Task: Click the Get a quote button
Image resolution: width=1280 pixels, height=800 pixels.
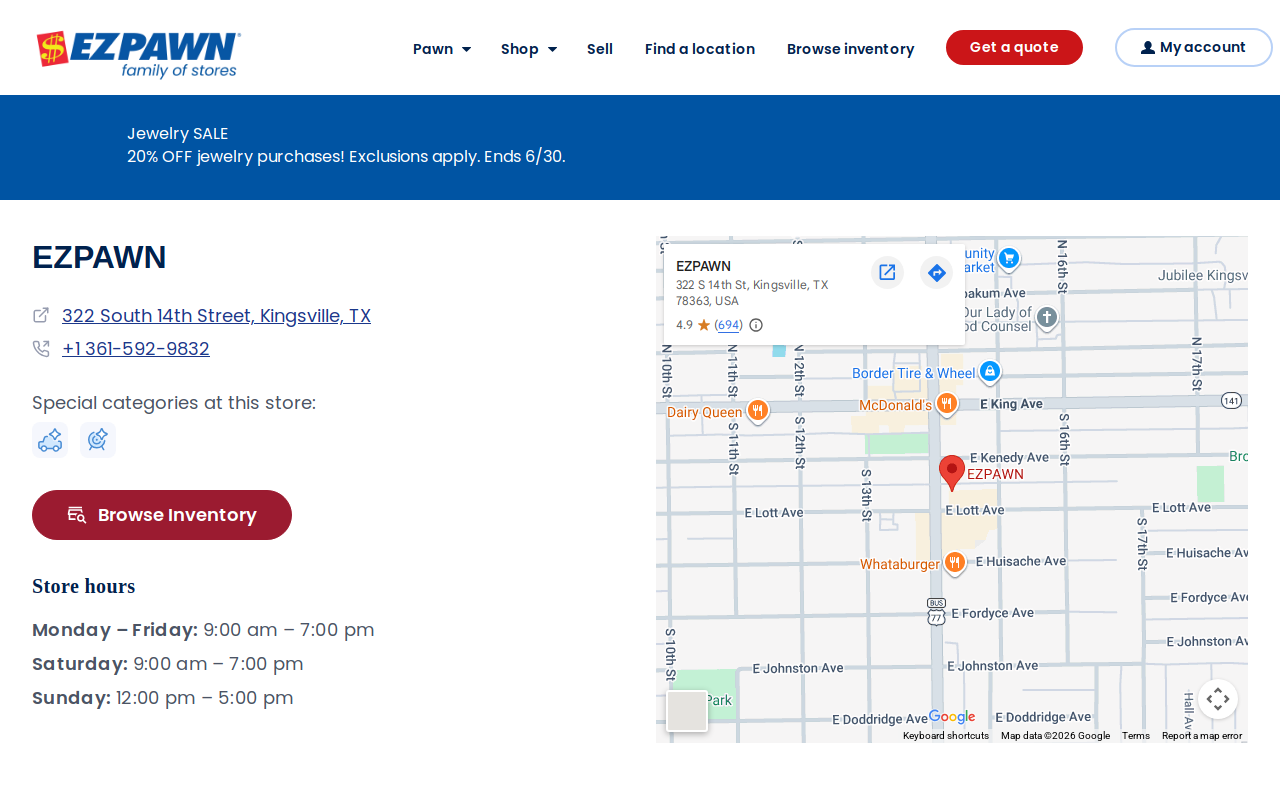Action: point(1014,47)
